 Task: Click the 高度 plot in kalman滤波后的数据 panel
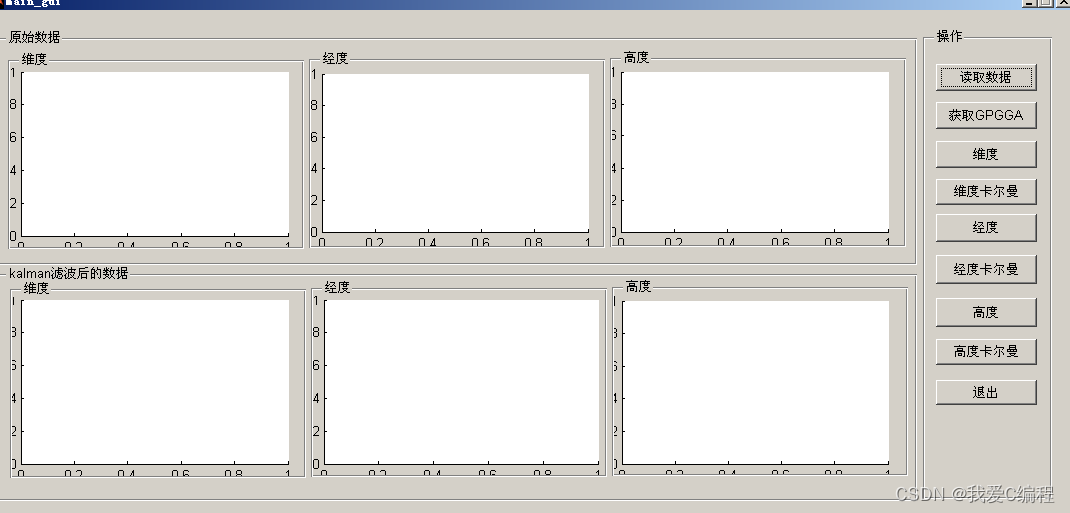point(755,382)
